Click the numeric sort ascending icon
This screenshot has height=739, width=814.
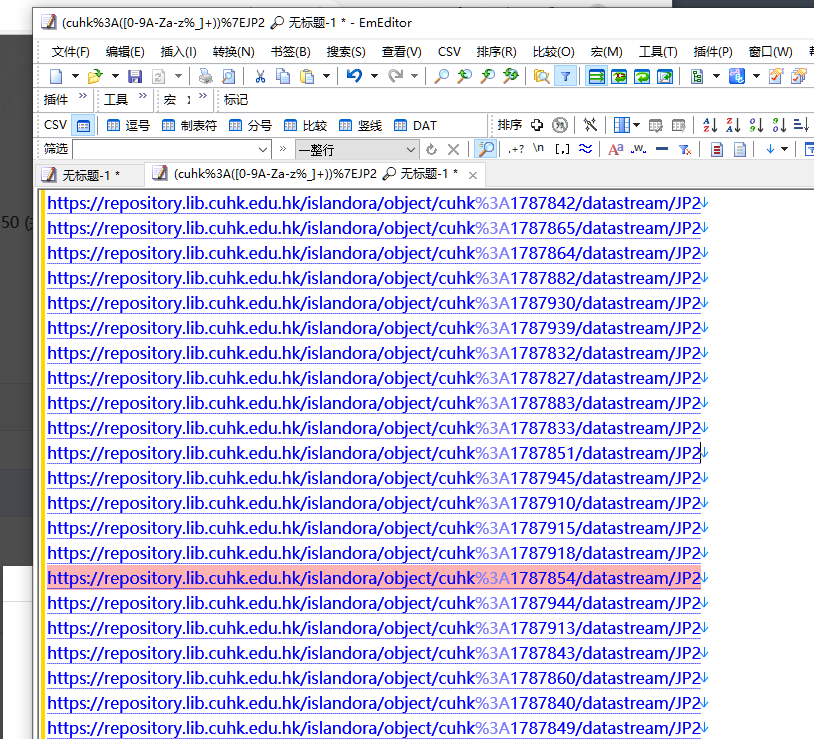756,125
